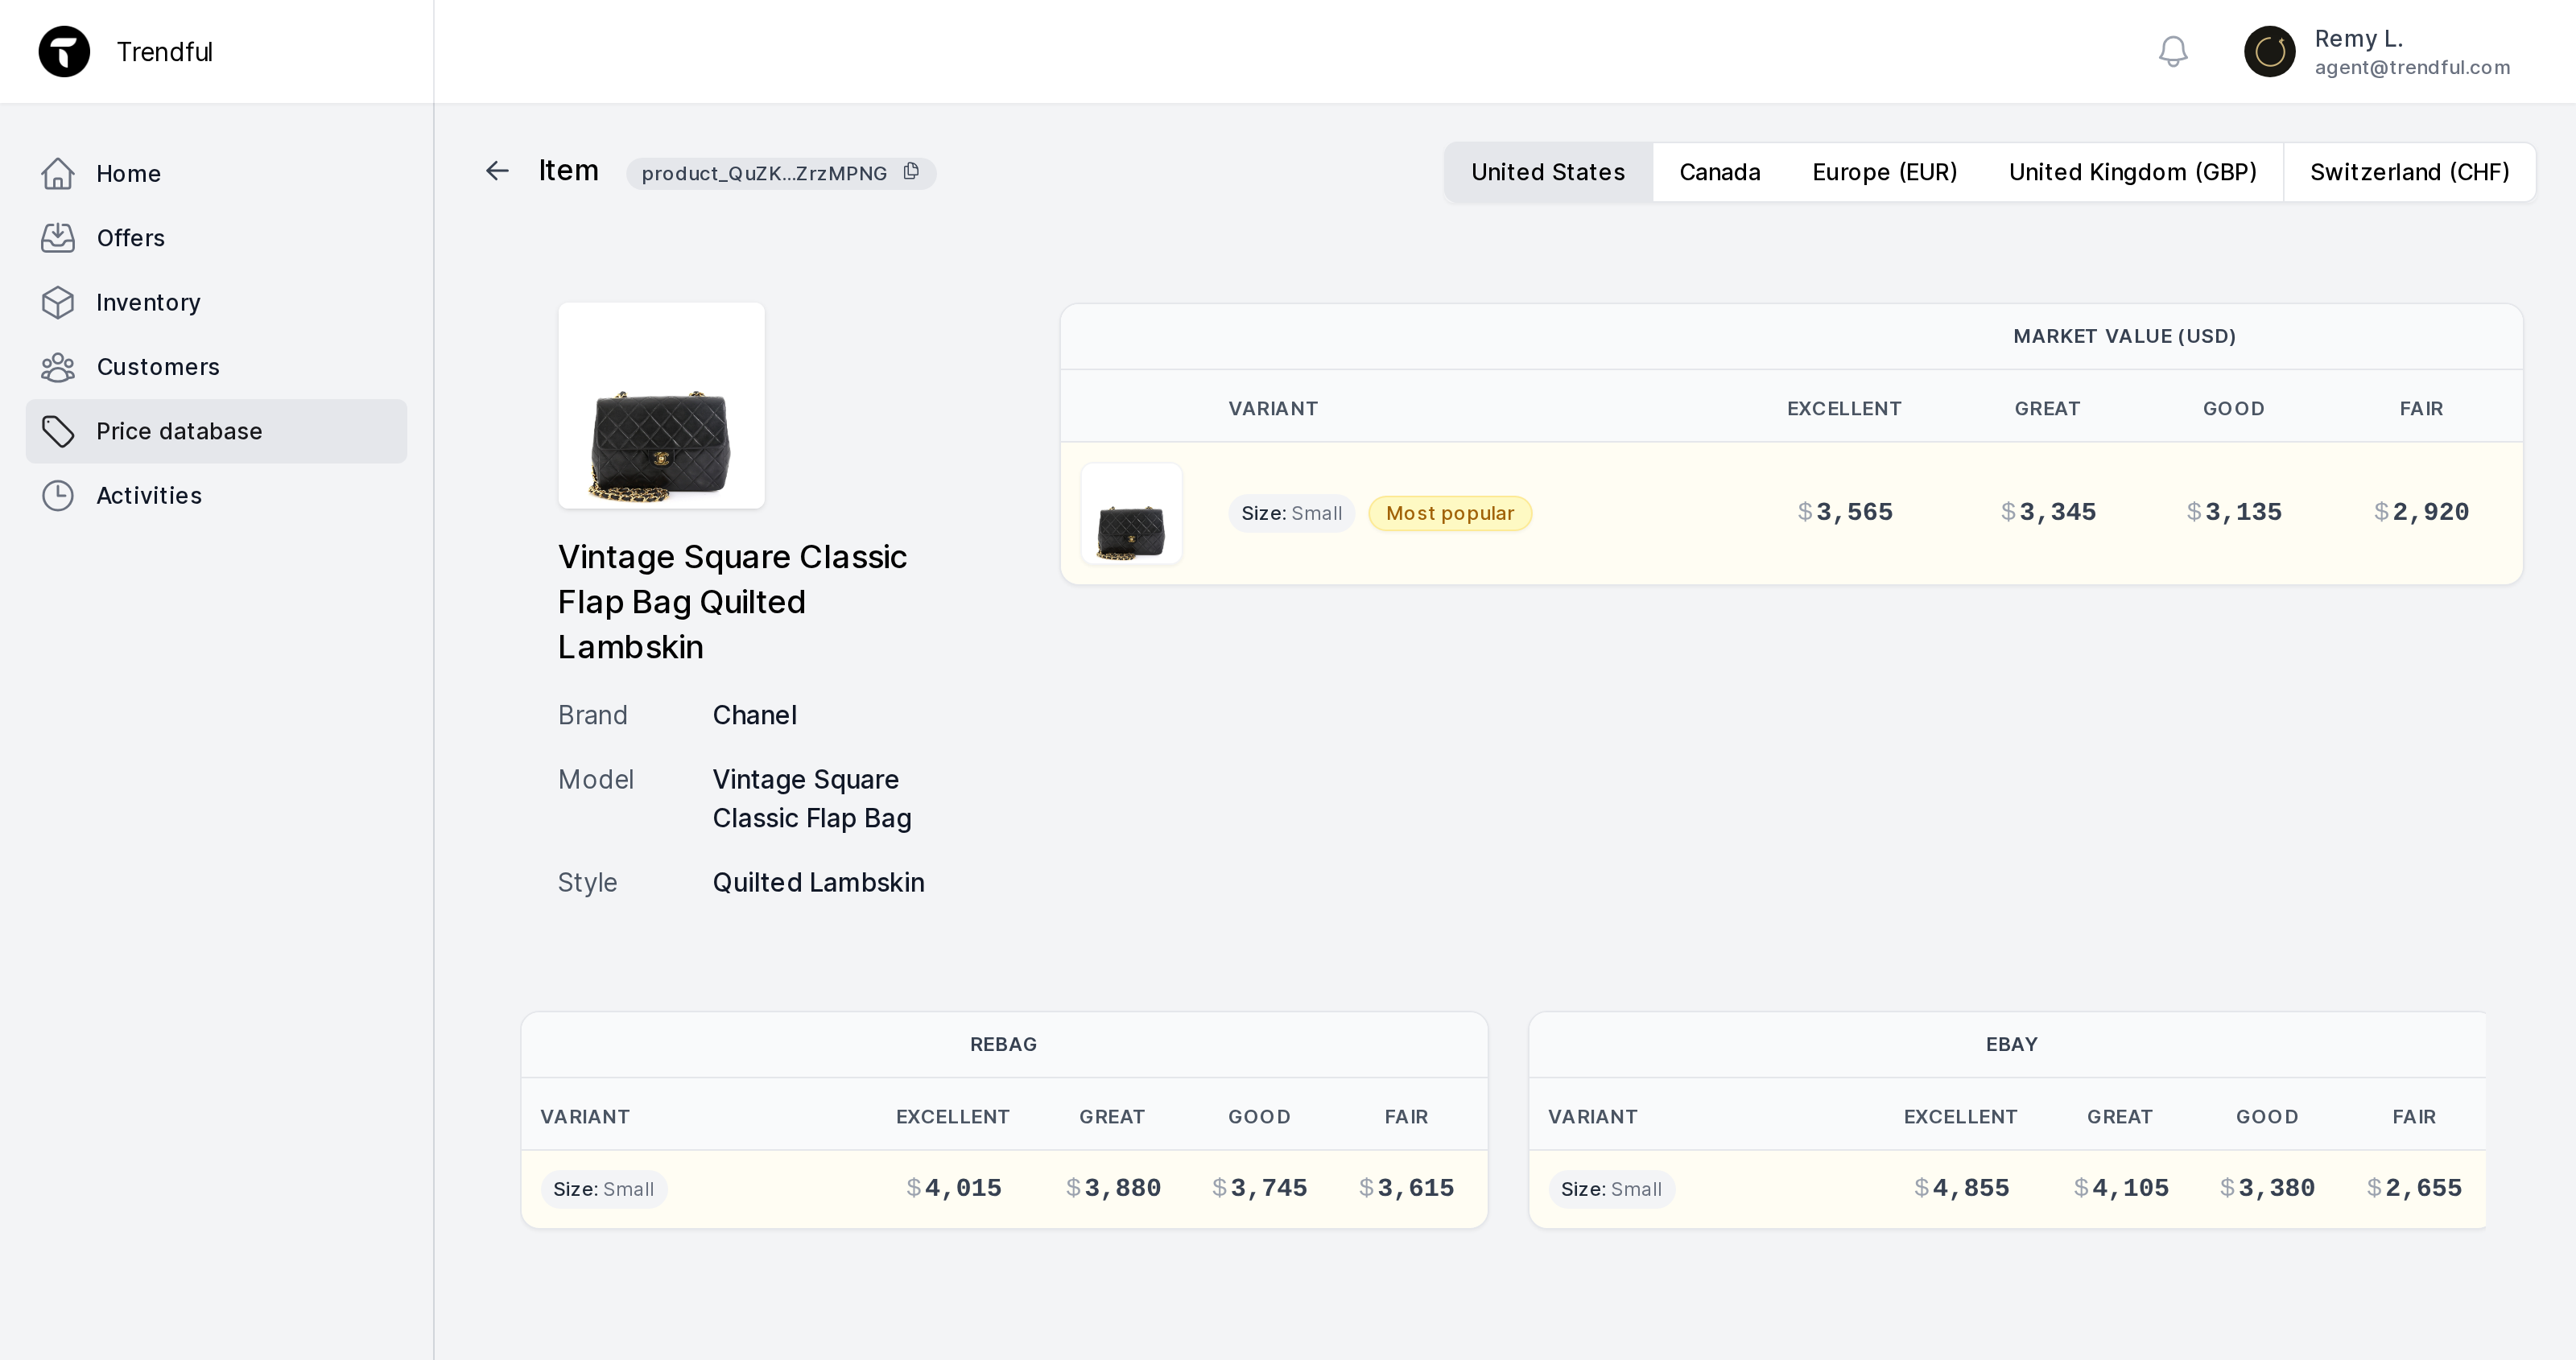Click the small variant bag thumbnail

coord(1131,513)
